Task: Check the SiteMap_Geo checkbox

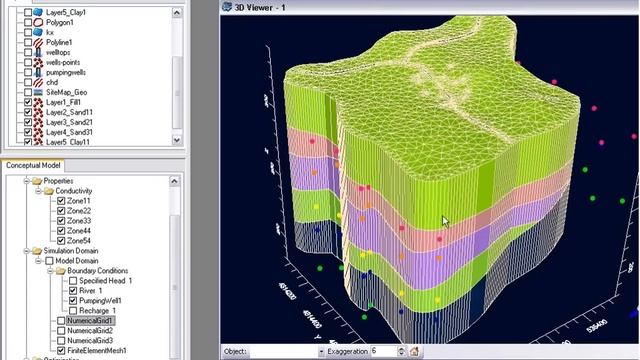Action: point(28,92)
